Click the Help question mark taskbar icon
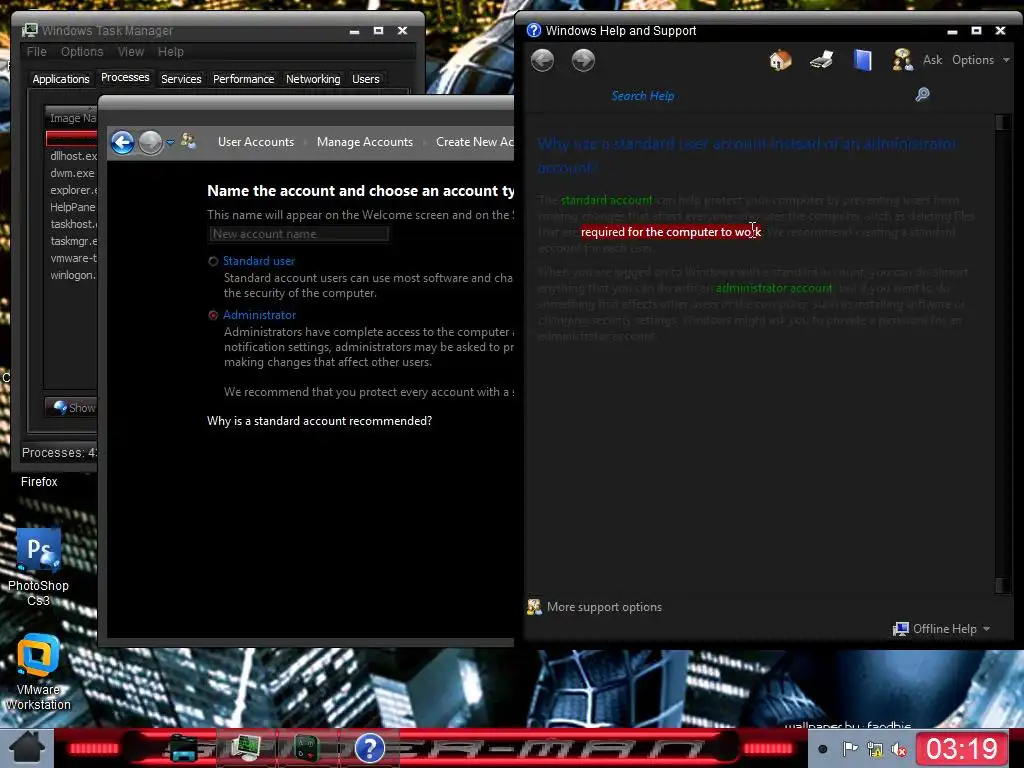This screenshot has height=768, width=1024. coord(369,748)
